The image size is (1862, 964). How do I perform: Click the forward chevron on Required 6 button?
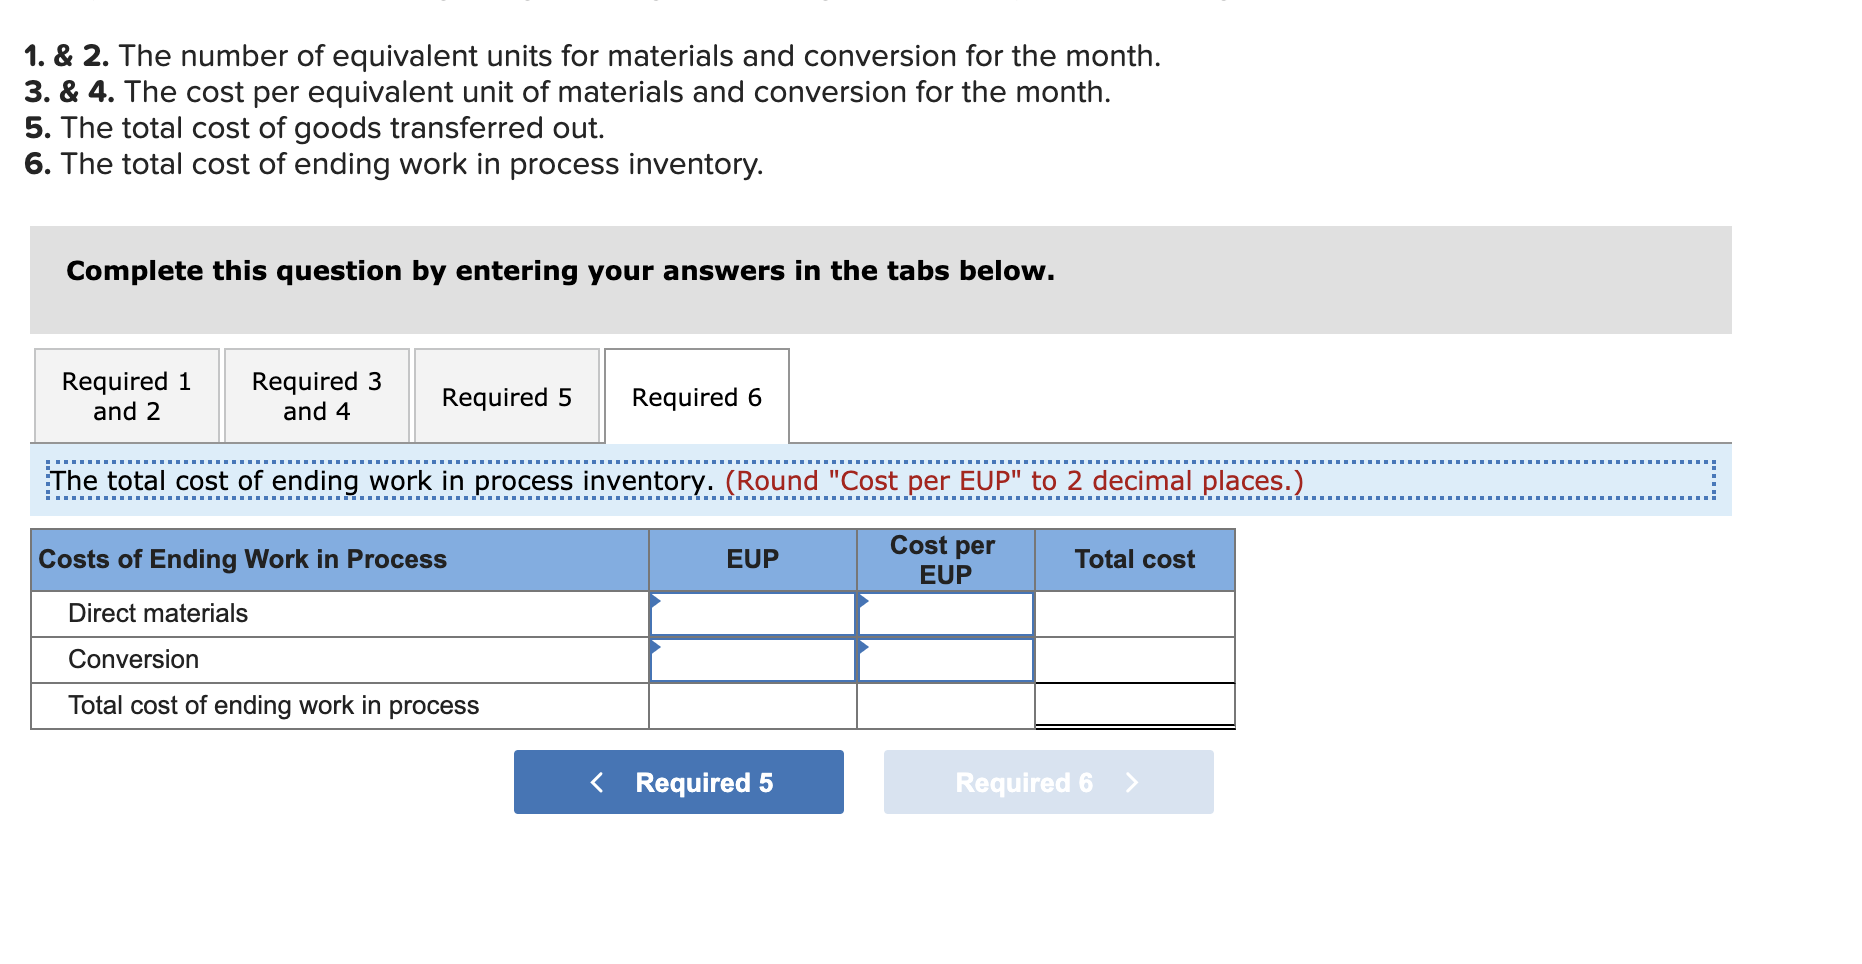(1132, 782)
